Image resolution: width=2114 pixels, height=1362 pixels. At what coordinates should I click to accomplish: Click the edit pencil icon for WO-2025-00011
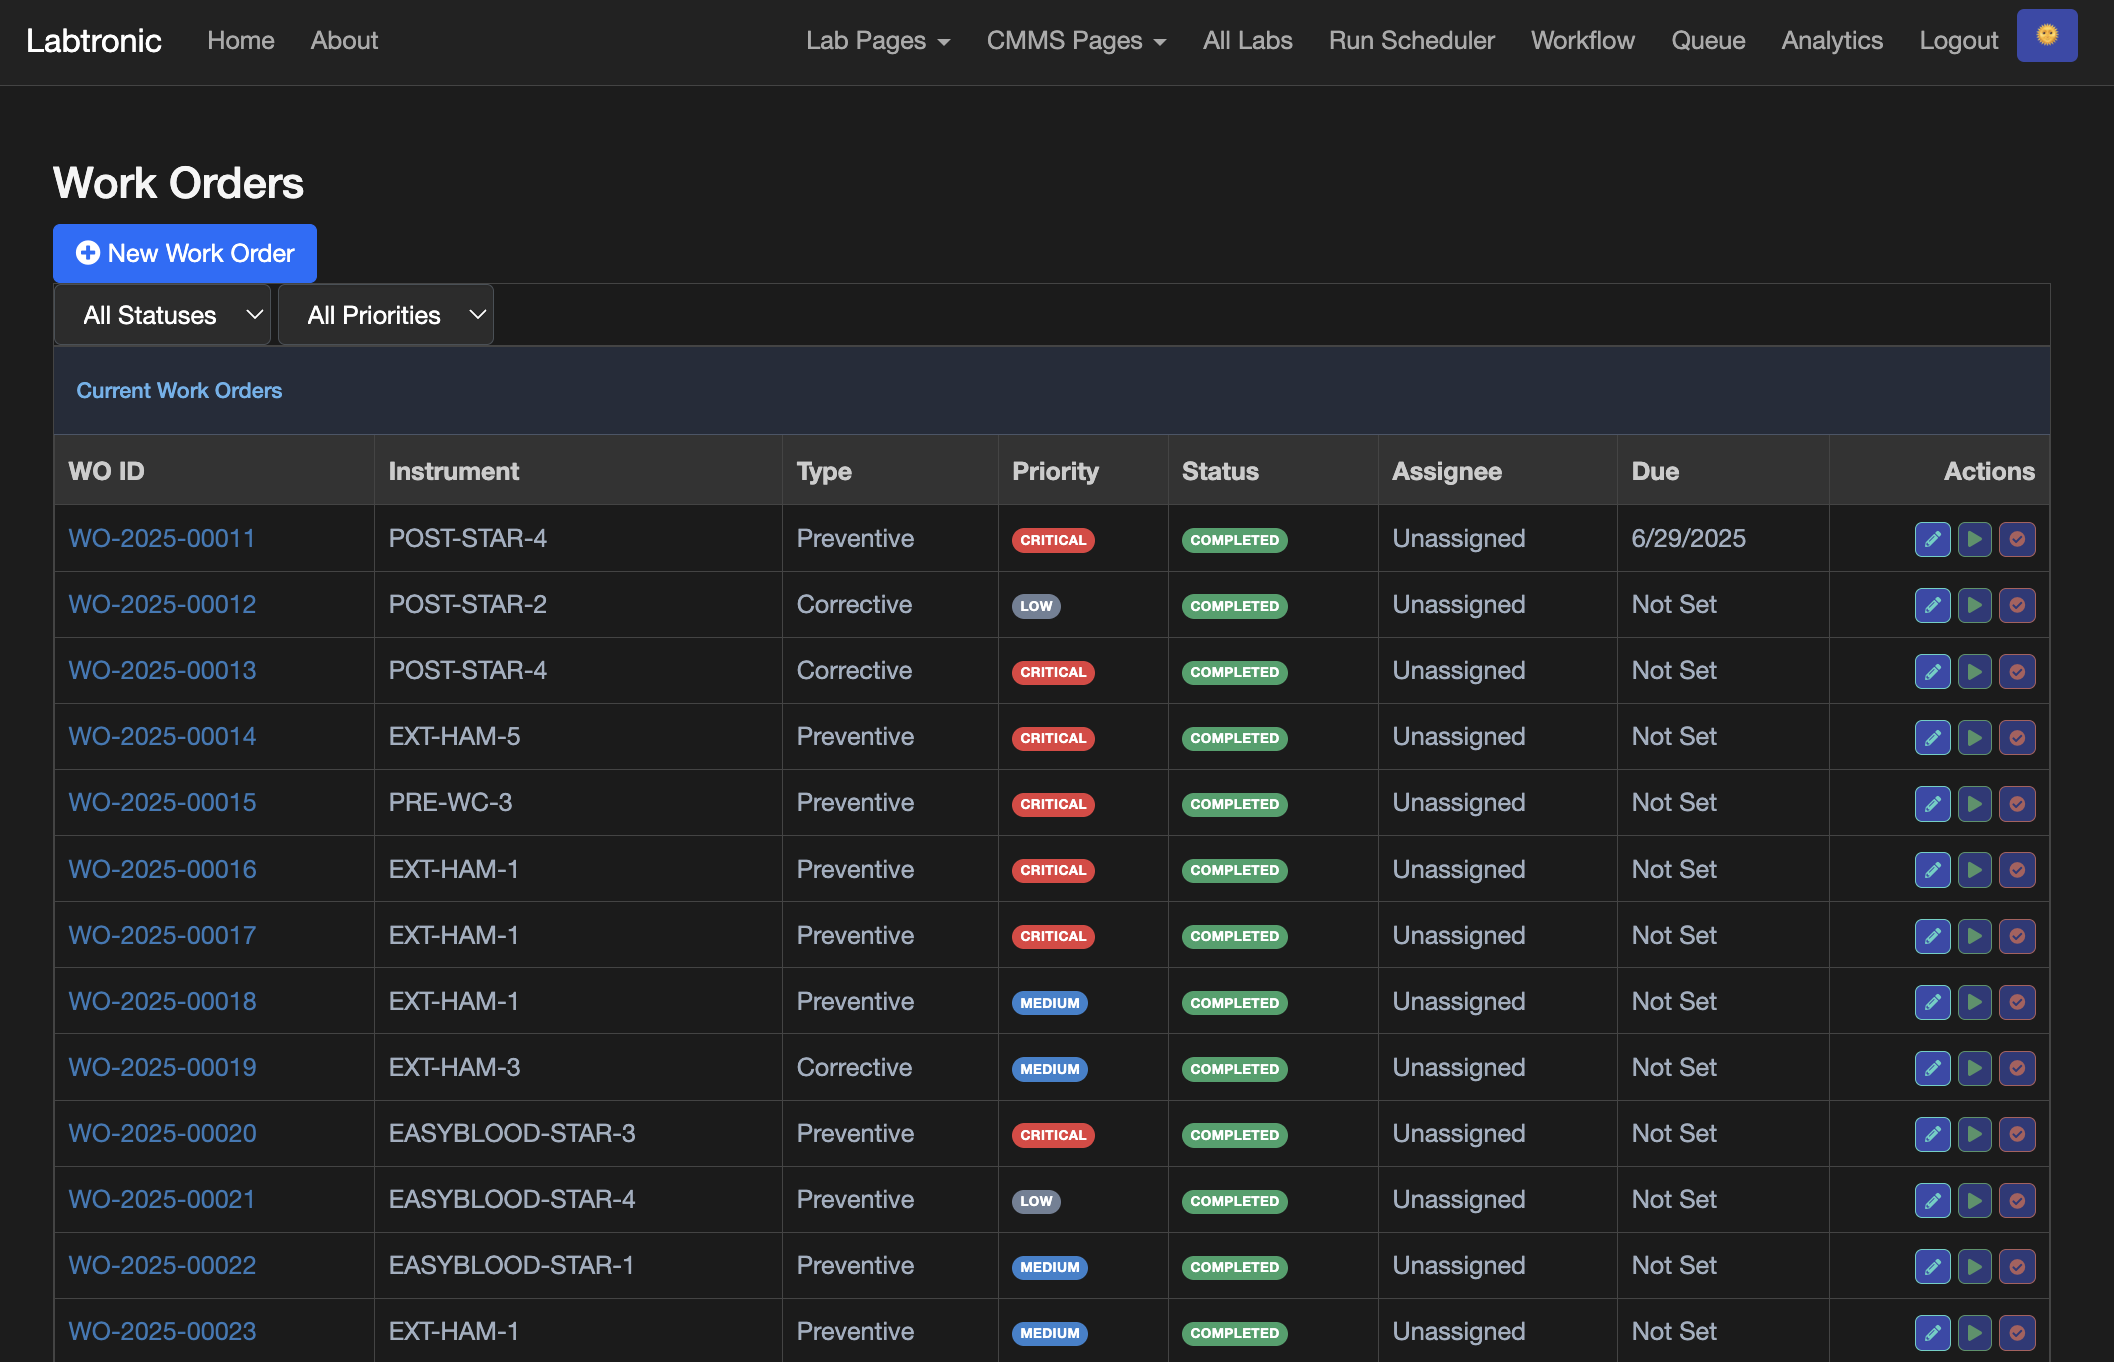(1932, 539)
